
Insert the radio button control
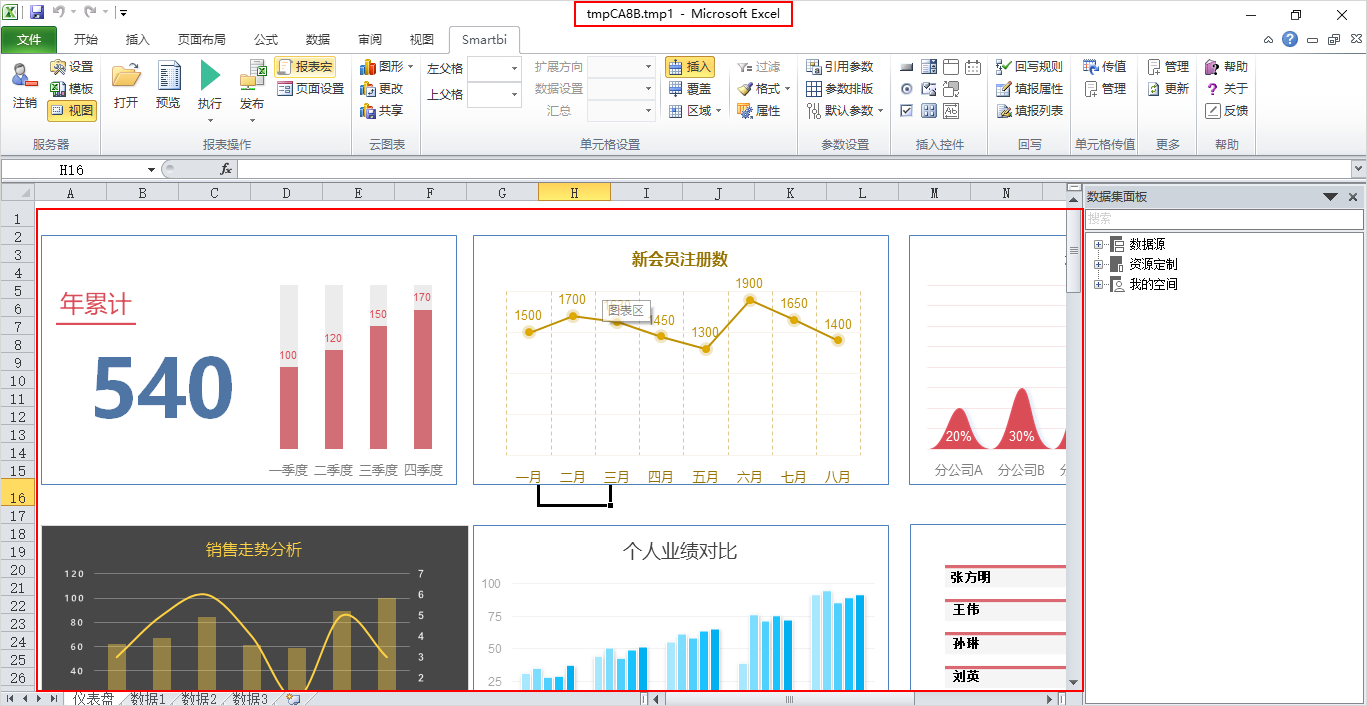906,88
